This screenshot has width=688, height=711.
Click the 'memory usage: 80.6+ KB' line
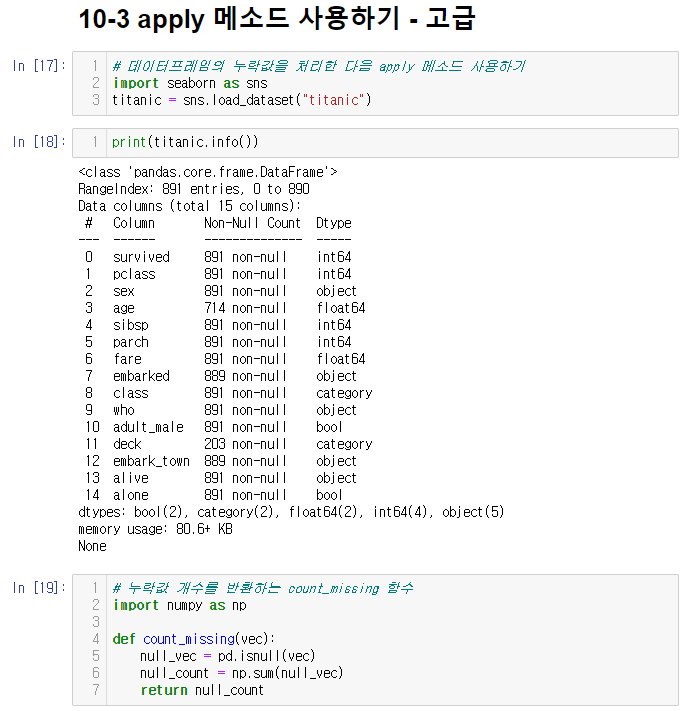pos(155,529)
